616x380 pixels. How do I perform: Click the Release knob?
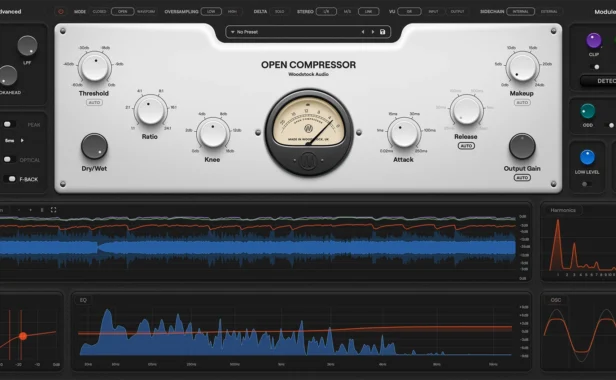[x=466, y=110]
